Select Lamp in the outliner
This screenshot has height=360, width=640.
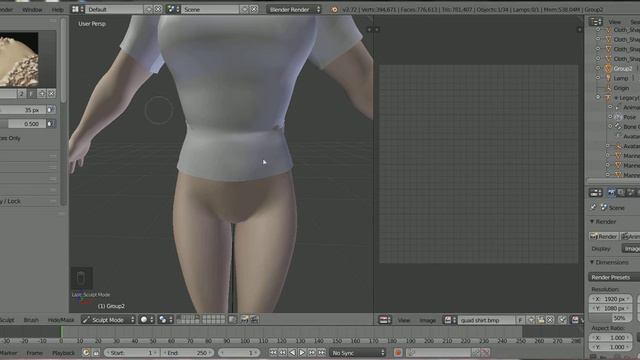pyautogui.click(x=621, y=78)
